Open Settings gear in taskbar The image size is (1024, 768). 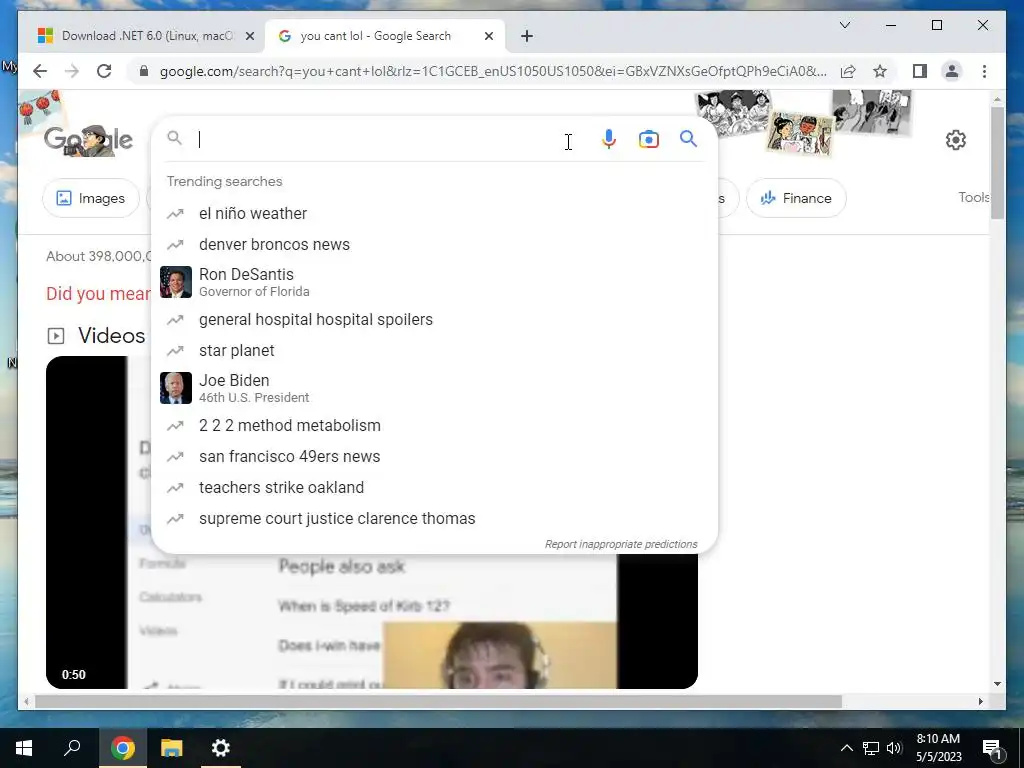[x=221, y=748]
